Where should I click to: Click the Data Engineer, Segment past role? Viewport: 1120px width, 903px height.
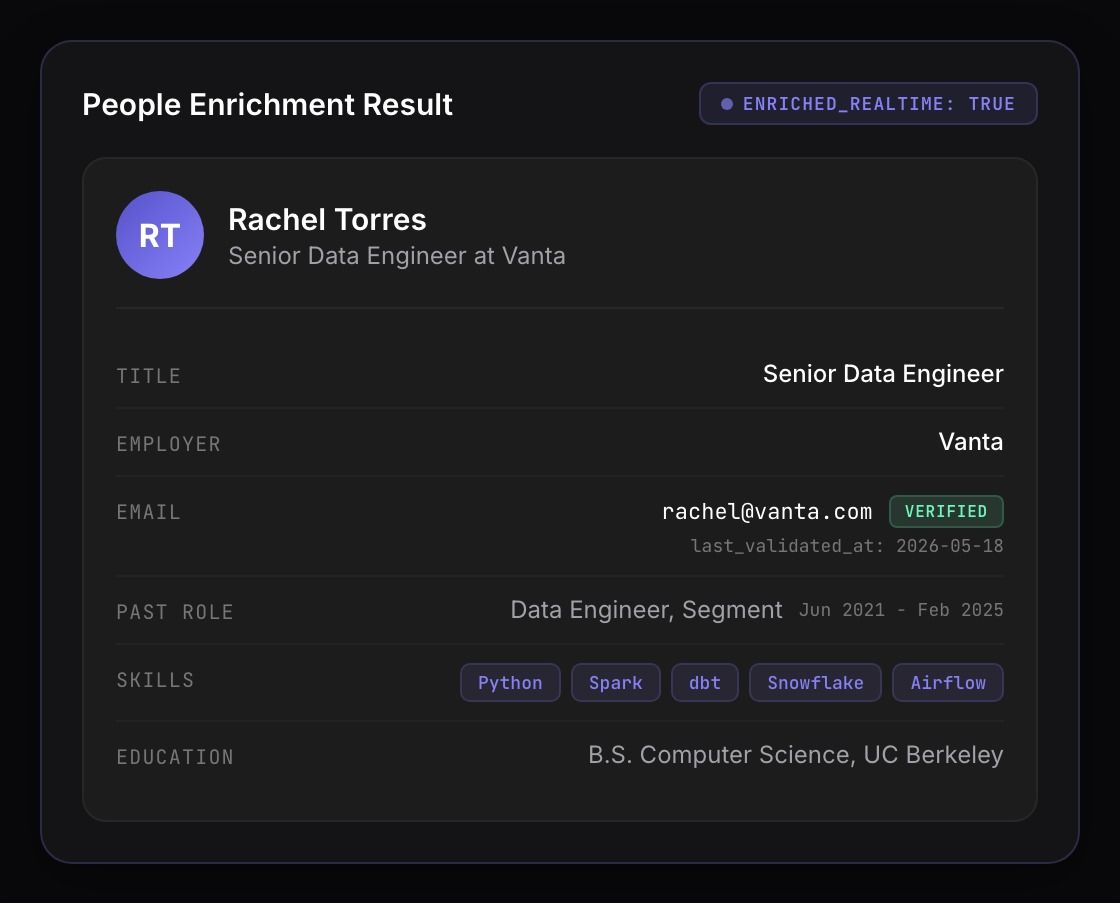[x=646, y=610]
